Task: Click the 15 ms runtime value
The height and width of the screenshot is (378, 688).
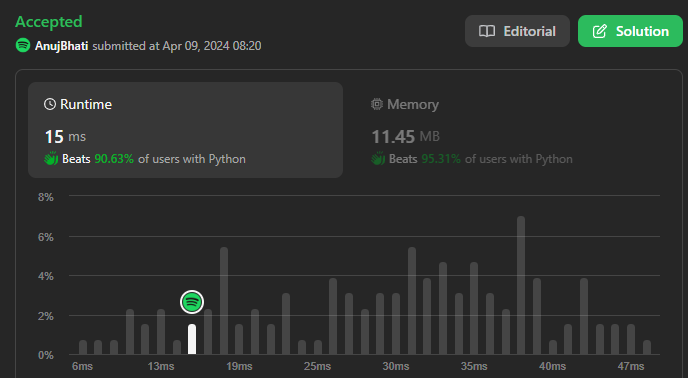Action: (65, 137)
